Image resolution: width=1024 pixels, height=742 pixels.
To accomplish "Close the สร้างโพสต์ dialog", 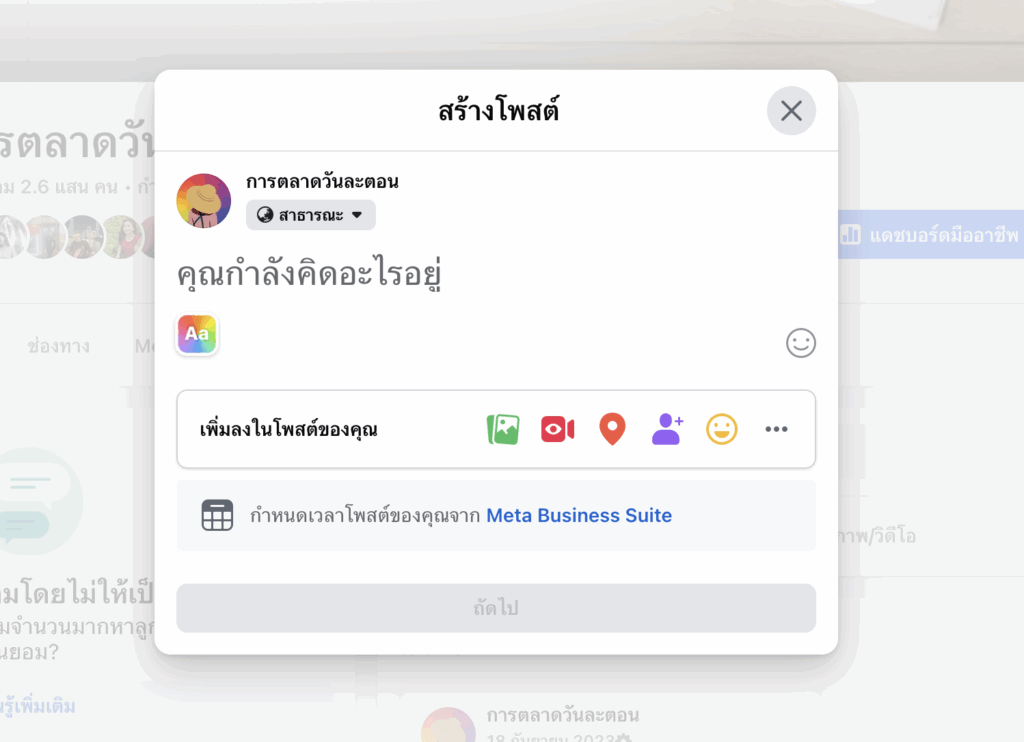I will (792, 111).
